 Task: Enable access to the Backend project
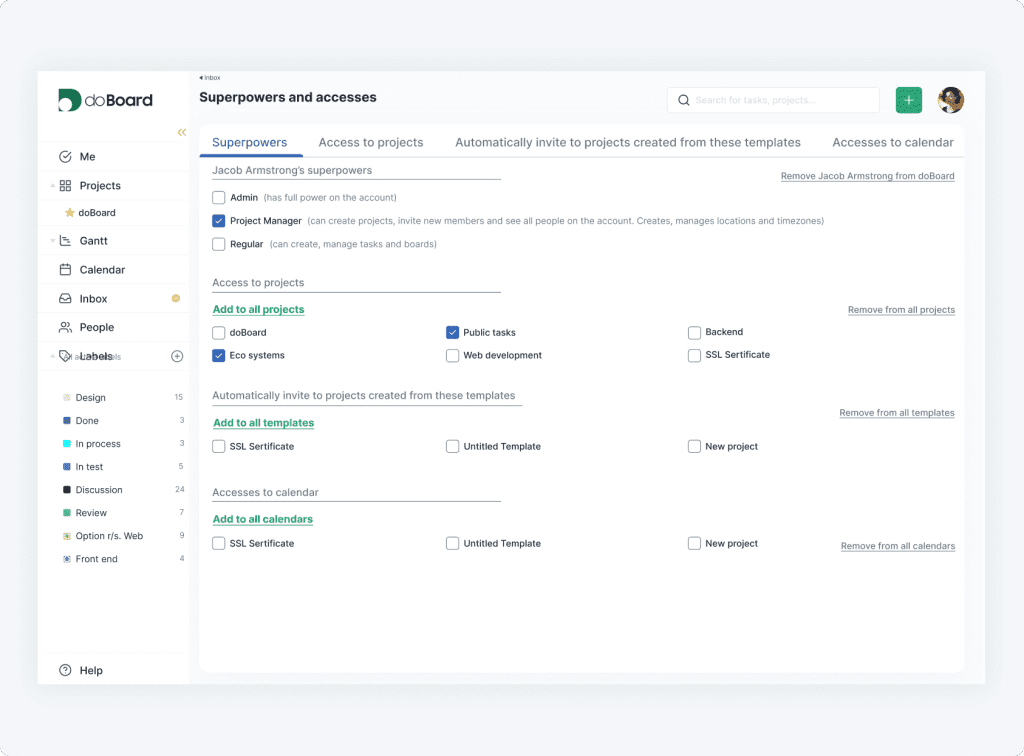694,332
